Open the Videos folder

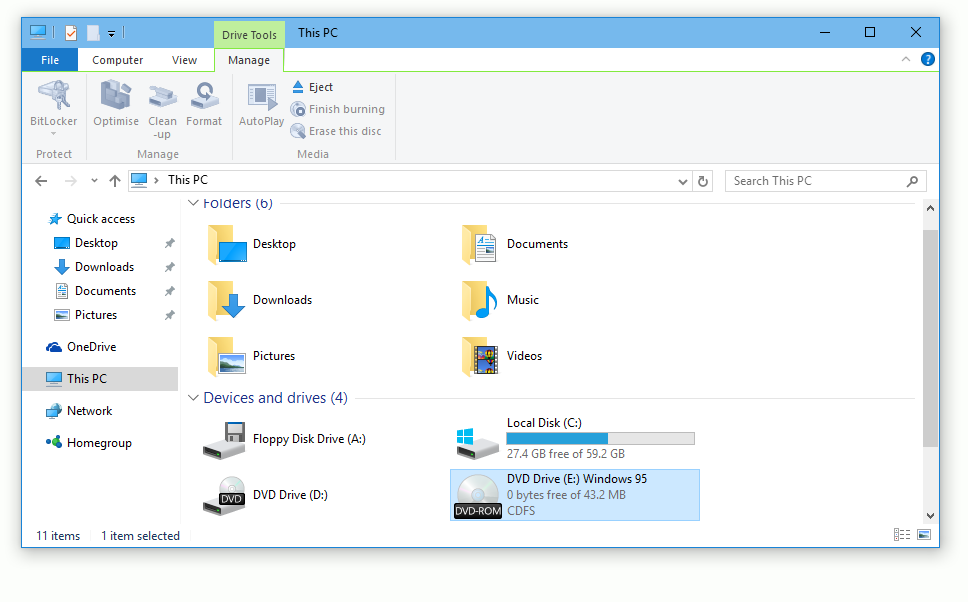[502, 356]
